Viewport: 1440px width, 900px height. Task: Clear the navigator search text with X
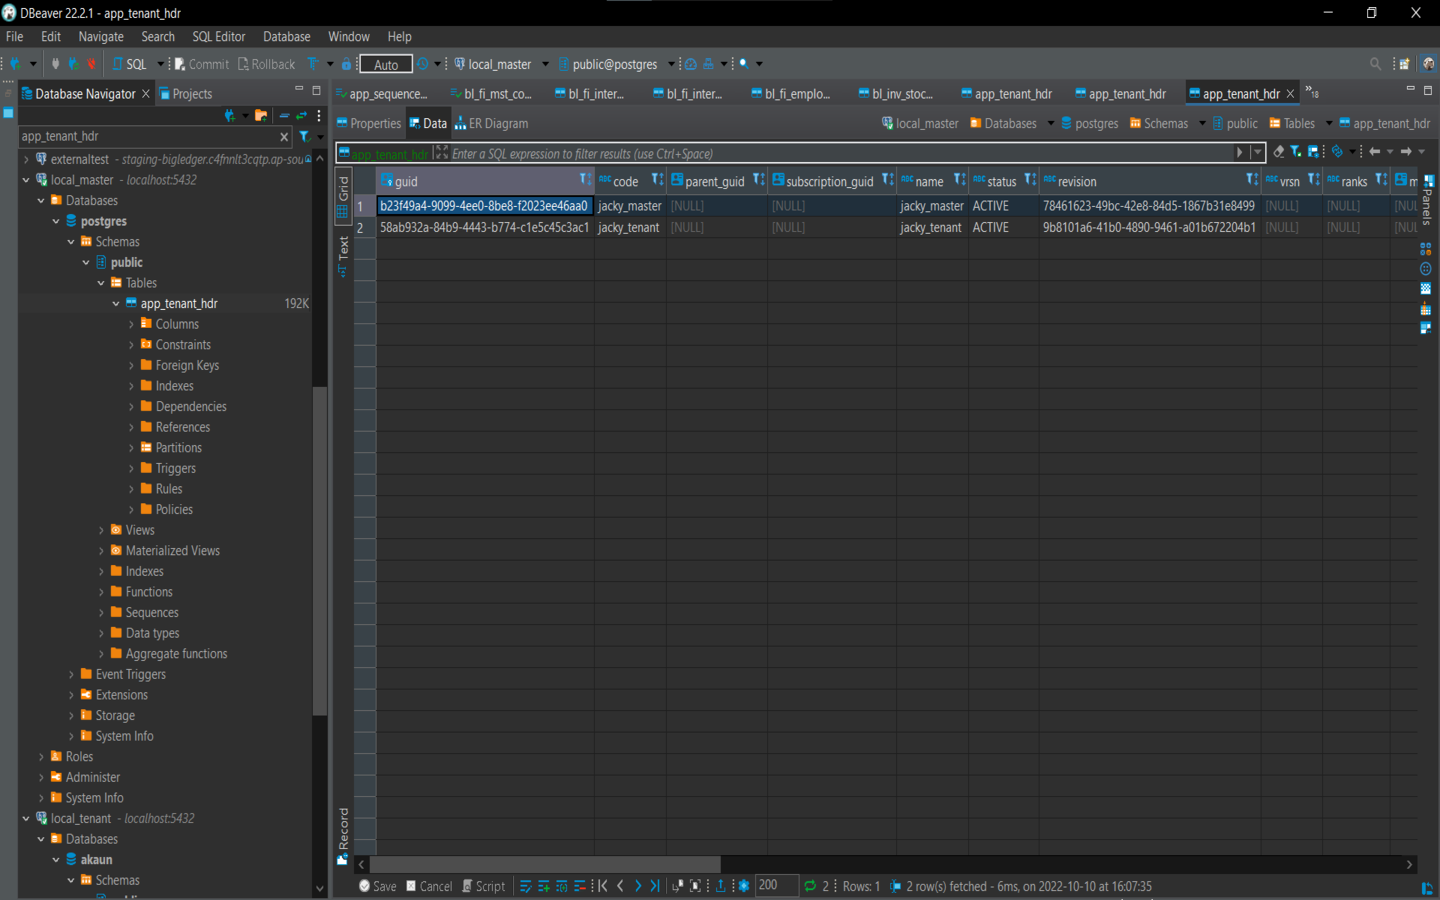[x=284, y=137]
